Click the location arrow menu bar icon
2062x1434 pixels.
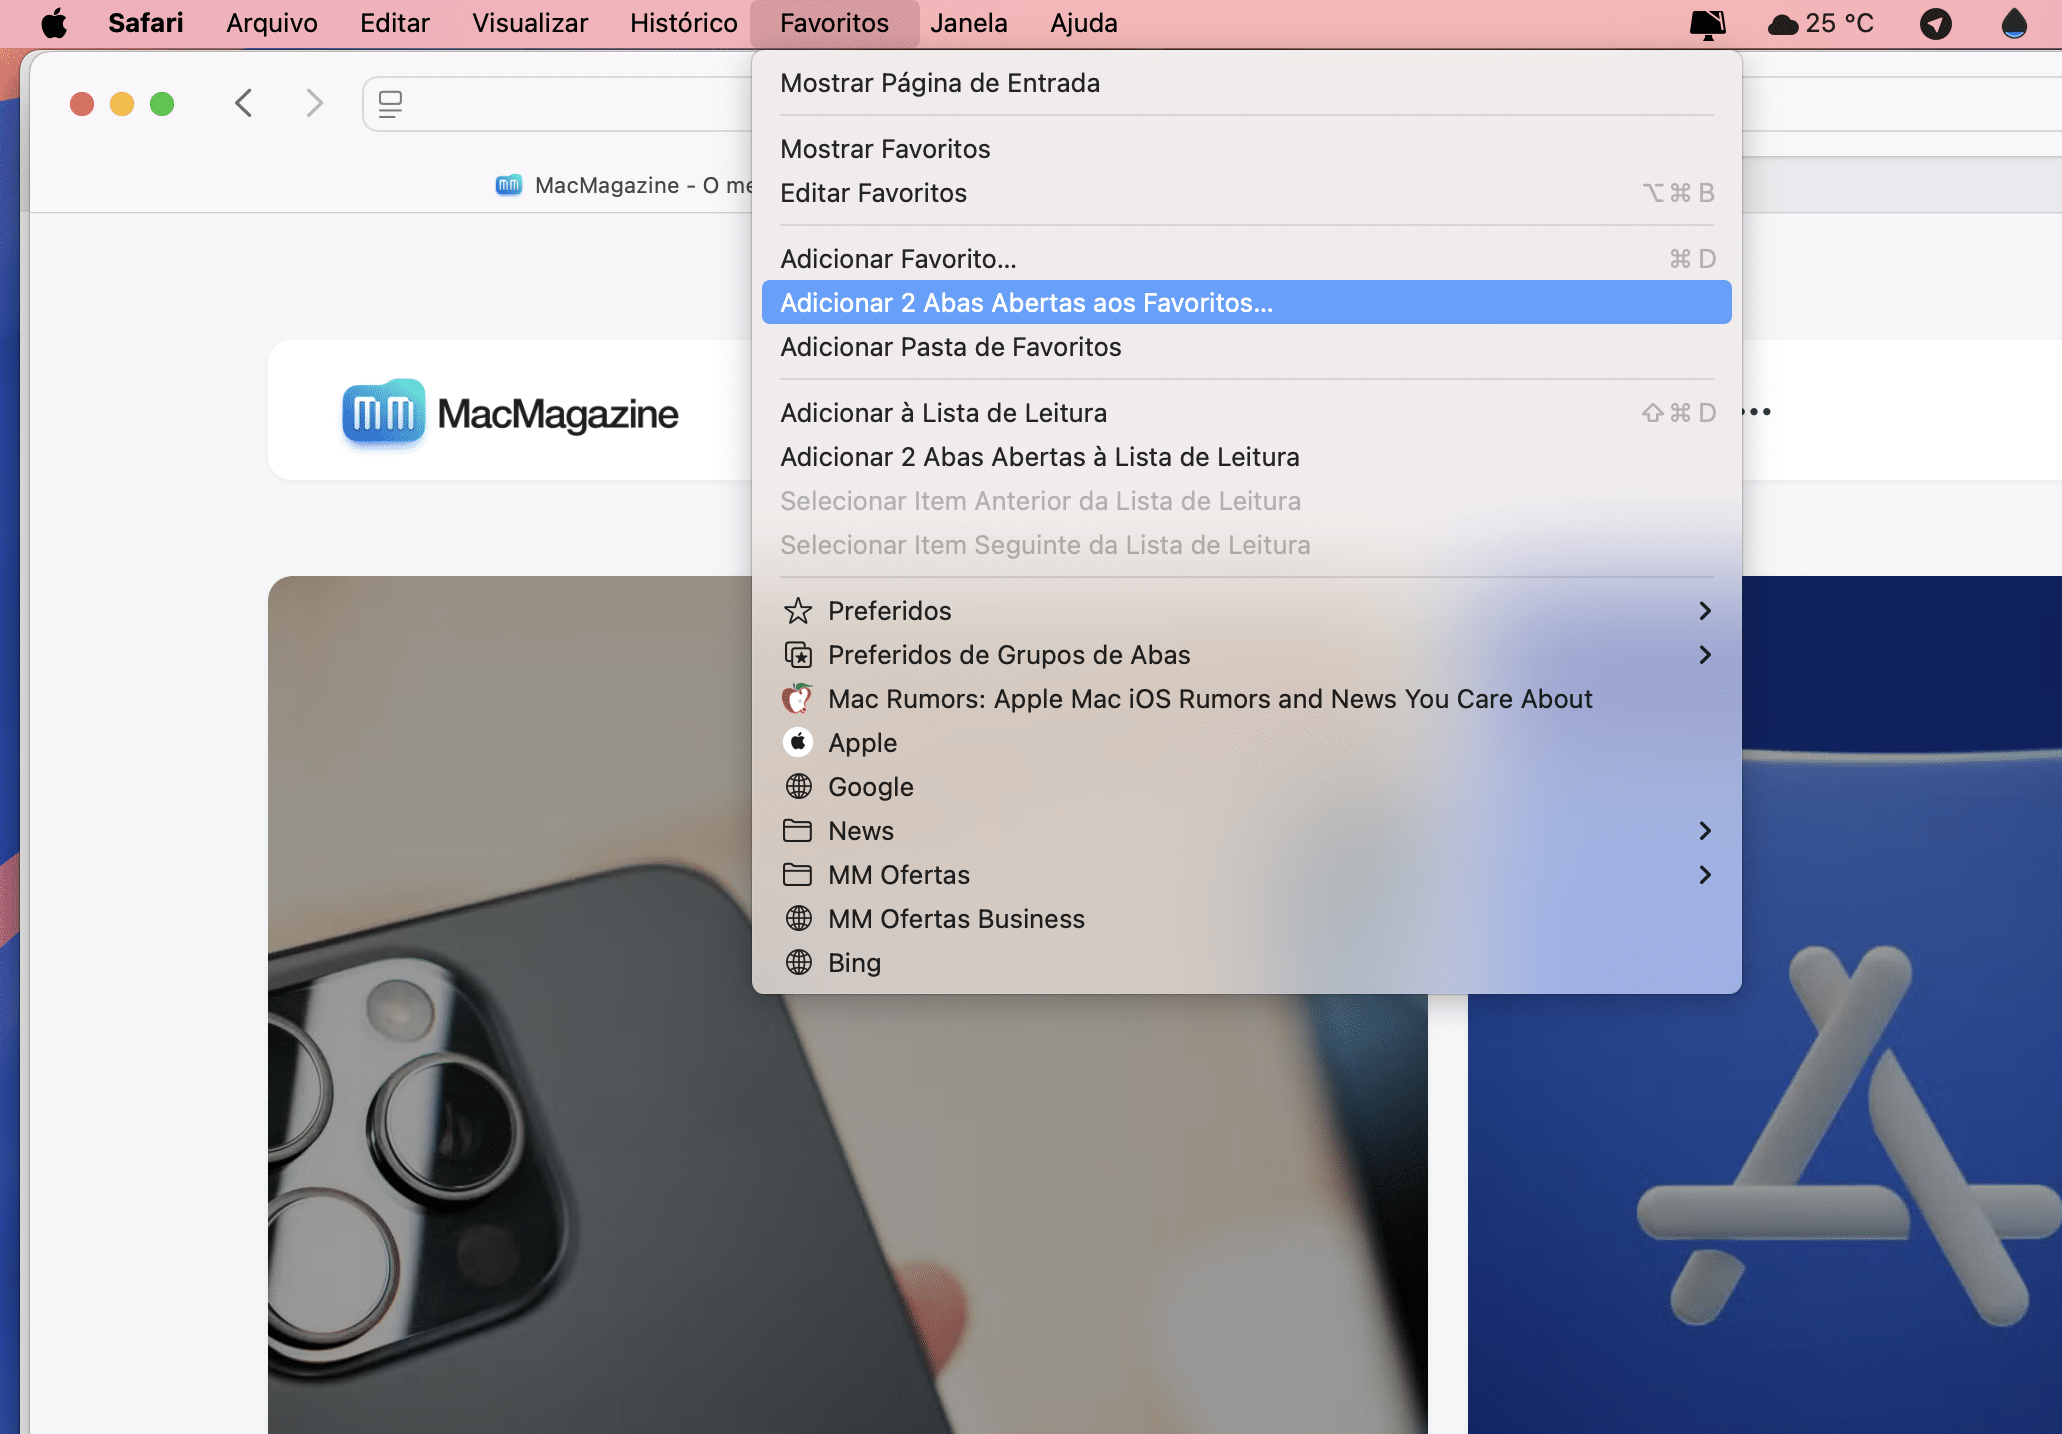[x=1936, y=23]
